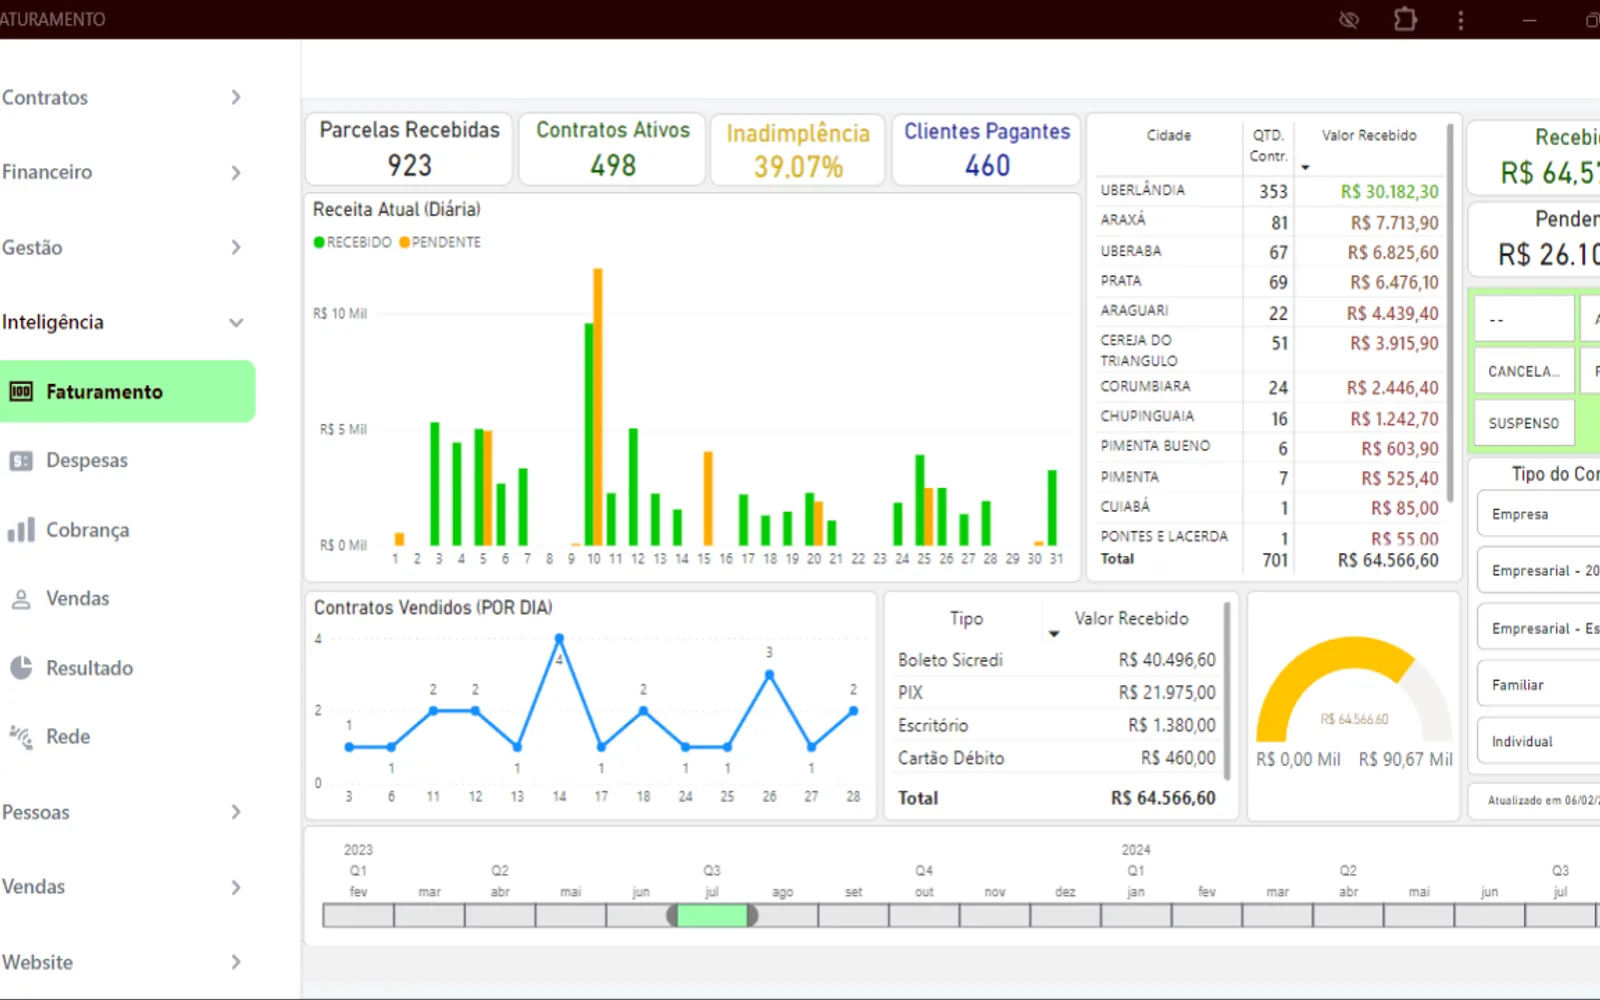1600x1000 pixels.
Task: Click the green selected range on timeline slider
Action: click(712, 915)
